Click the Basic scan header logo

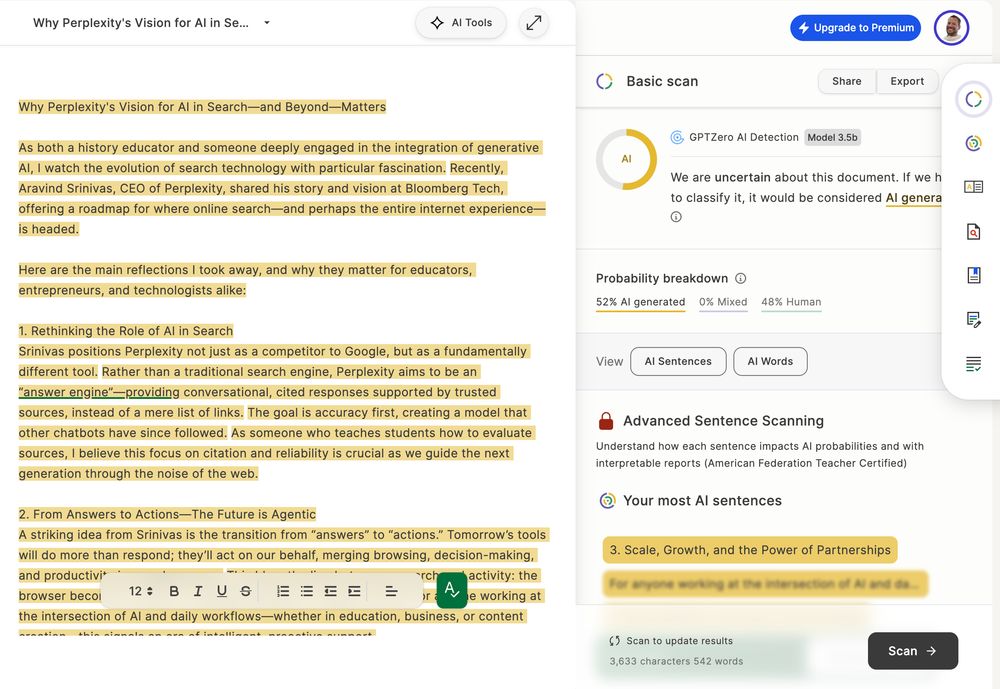click(604, 81)
